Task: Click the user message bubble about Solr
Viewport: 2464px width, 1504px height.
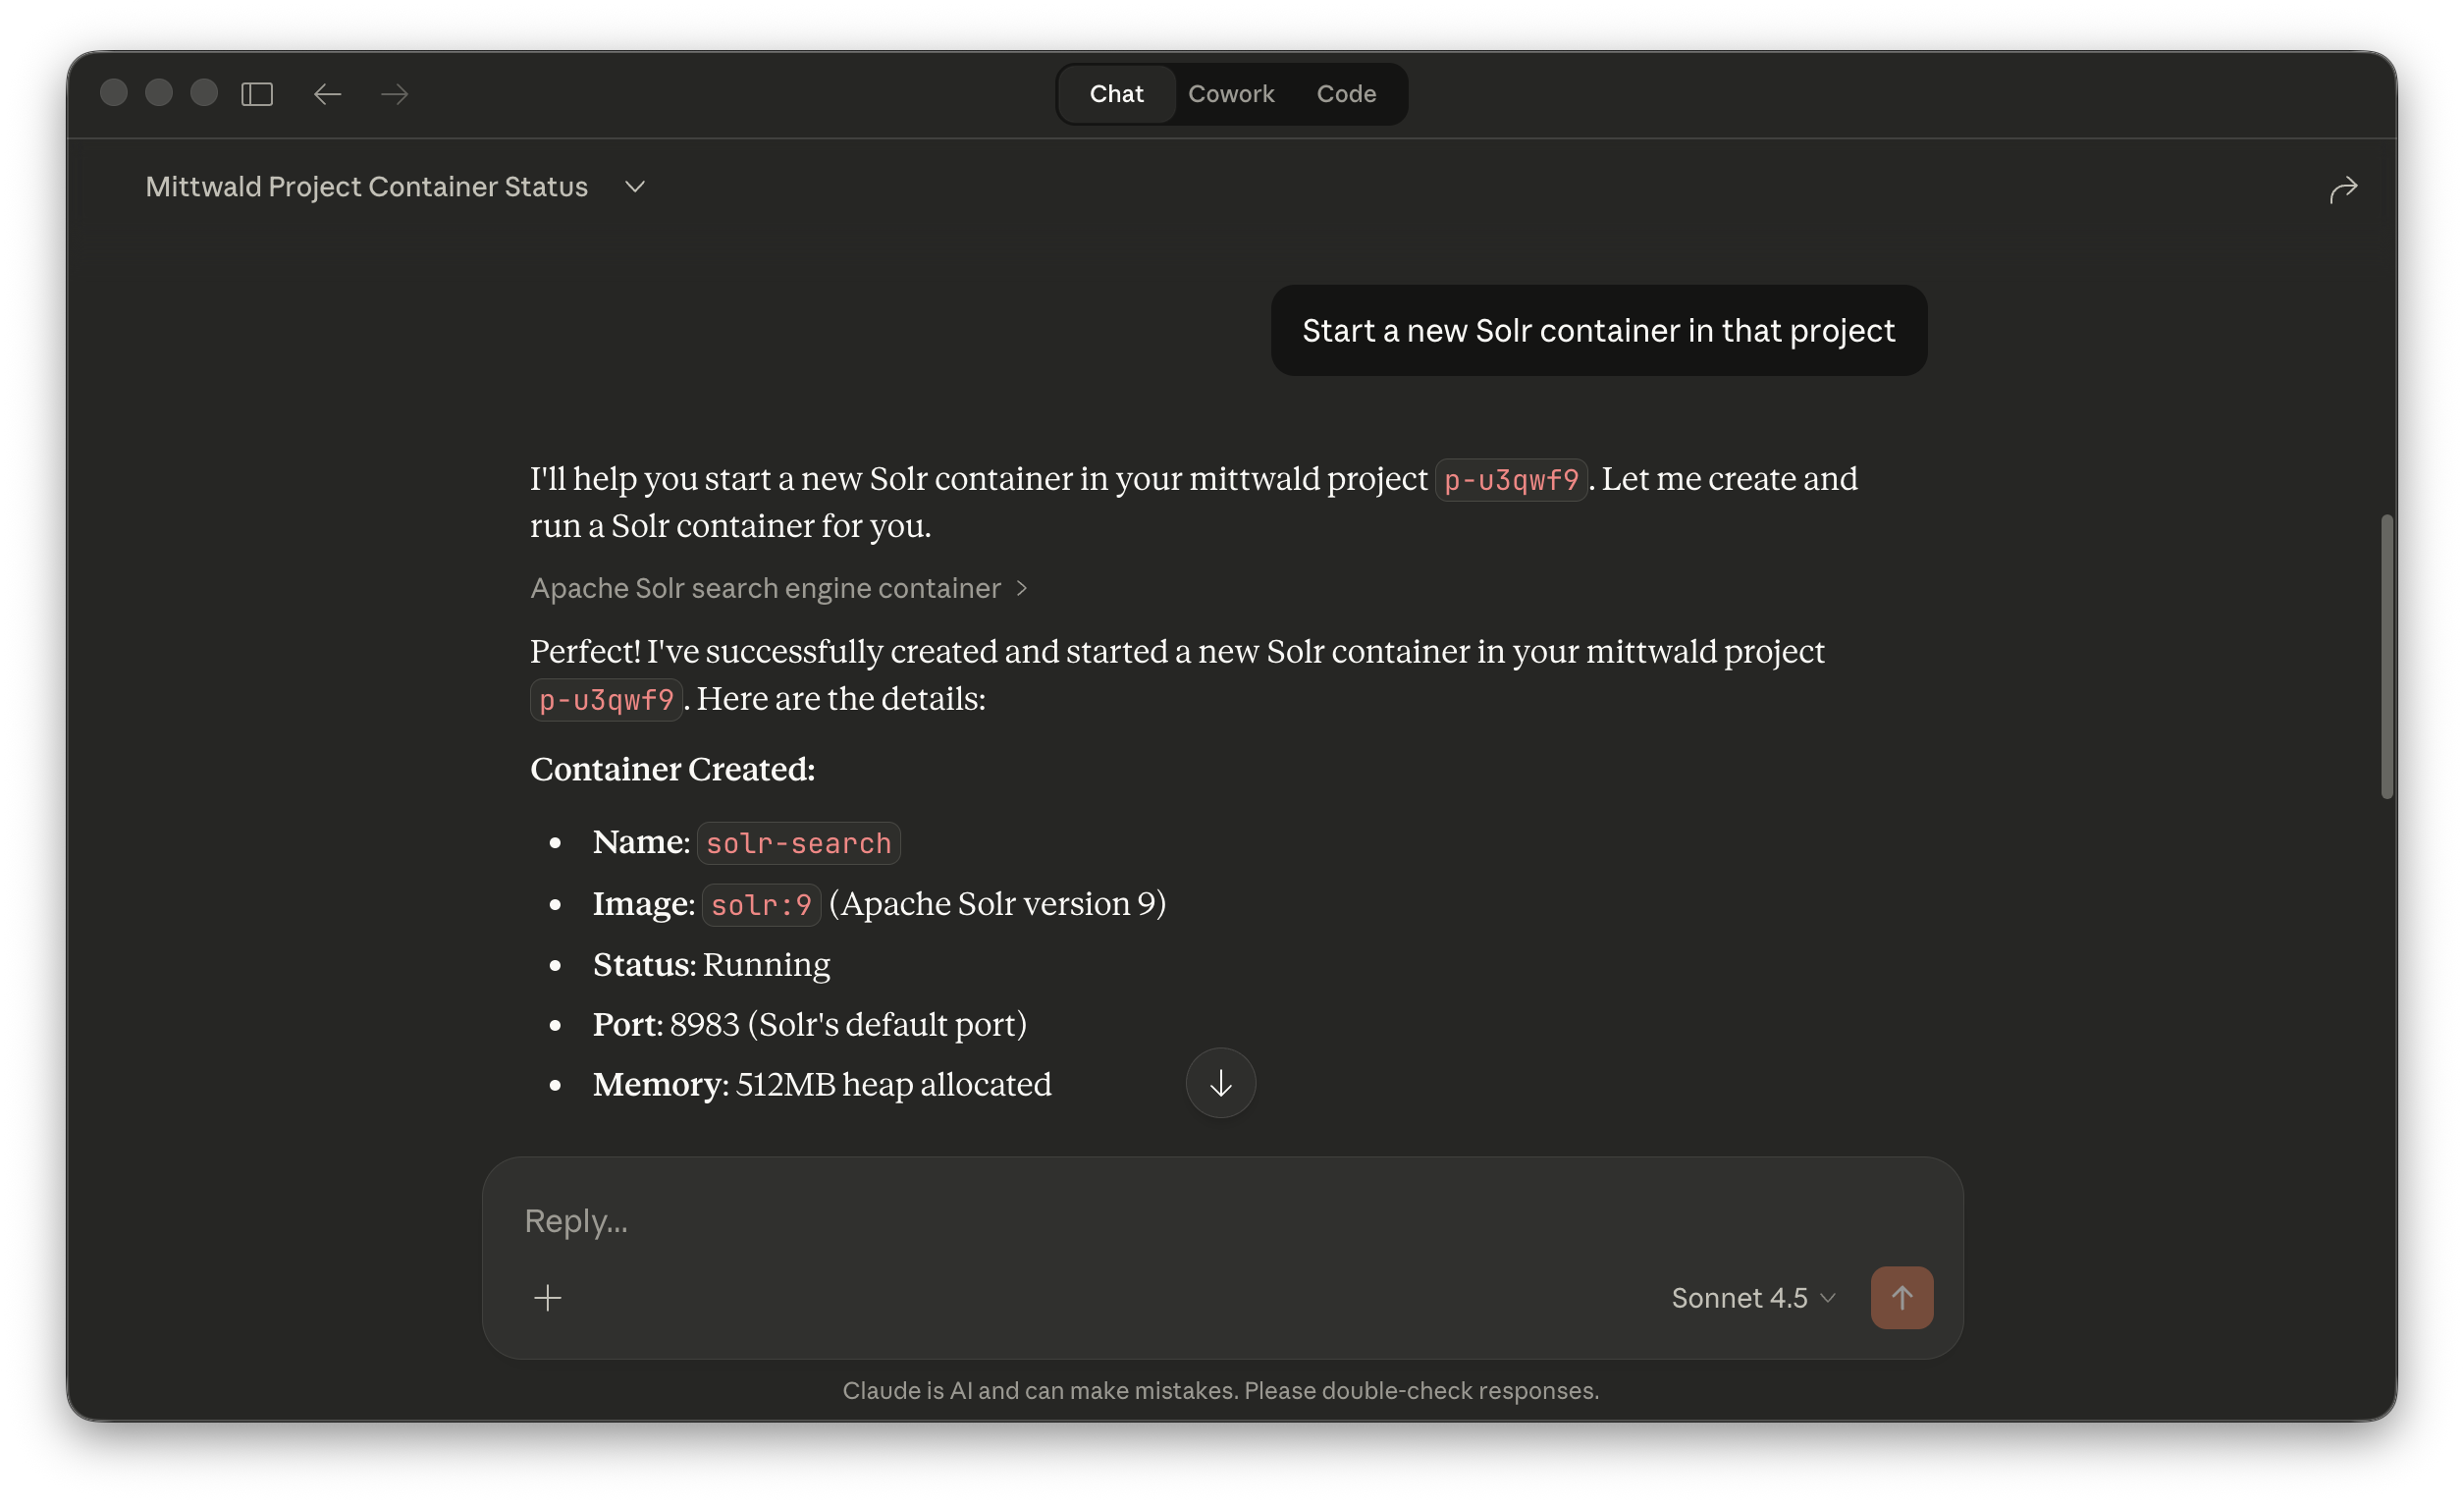Action: point(1598,331)
